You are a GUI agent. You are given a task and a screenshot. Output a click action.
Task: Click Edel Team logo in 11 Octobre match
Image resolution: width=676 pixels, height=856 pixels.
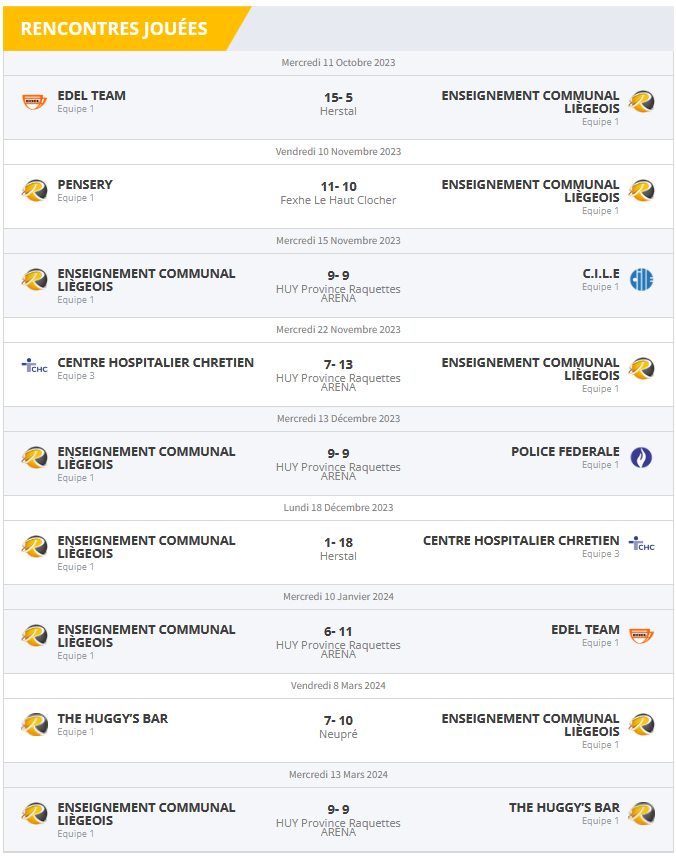coord(35,102)
